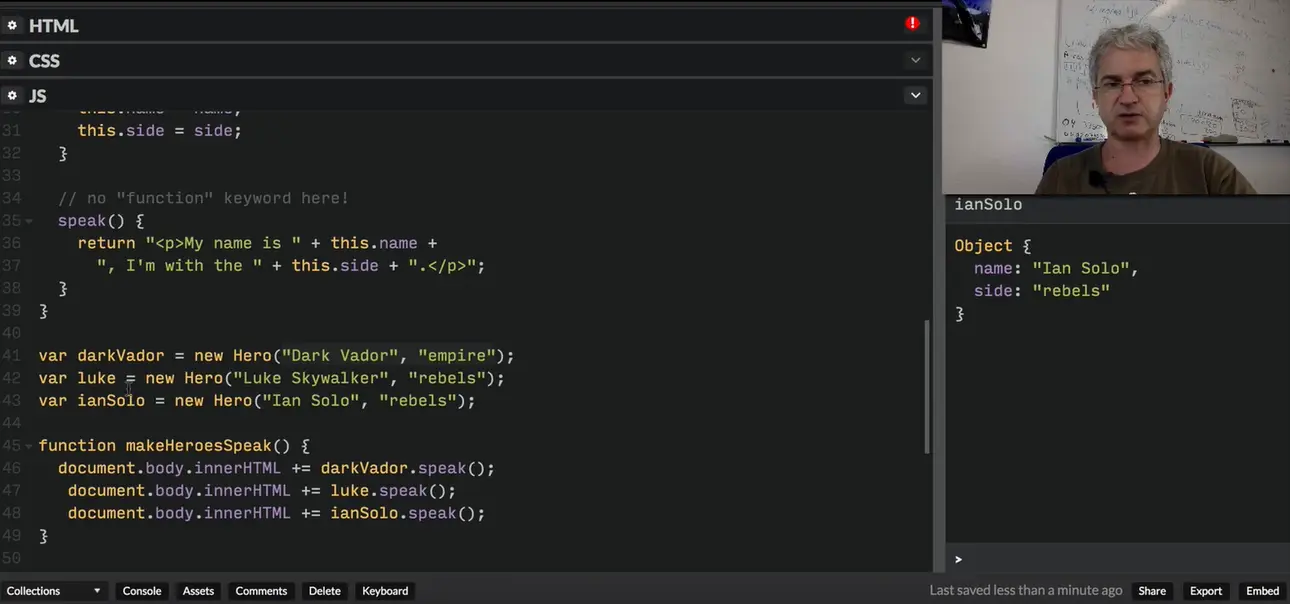Select the JS editor panel header
Viewport: 1290px width, 604px height.
[x=466, y=95]
